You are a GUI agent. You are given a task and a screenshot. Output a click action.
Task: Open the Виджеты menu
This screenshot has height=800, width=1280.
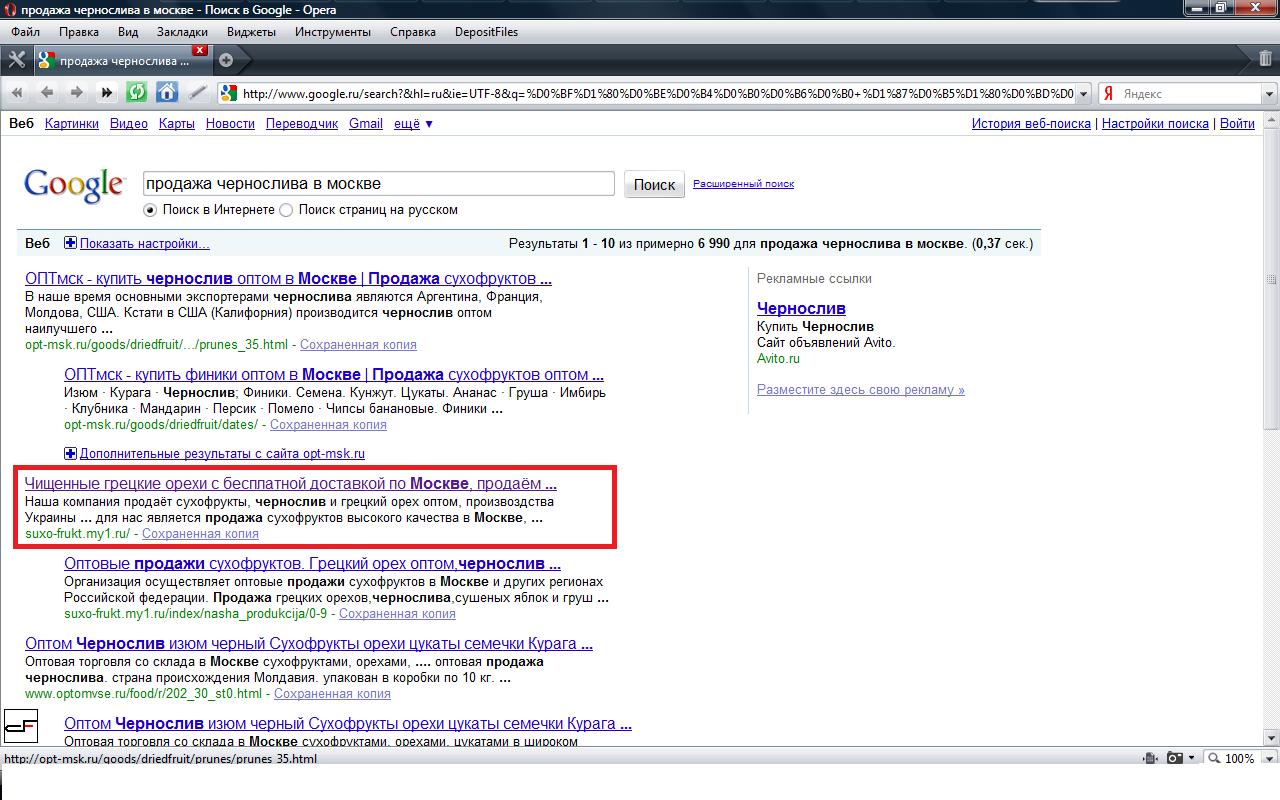(x=251, y=32)
